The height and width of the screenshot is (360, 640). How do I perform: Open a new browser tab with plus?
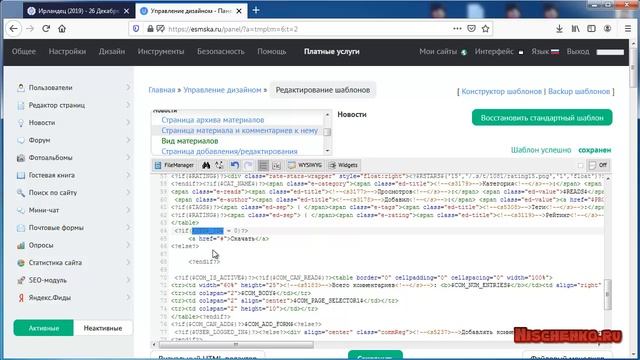[x=256, y=11]
